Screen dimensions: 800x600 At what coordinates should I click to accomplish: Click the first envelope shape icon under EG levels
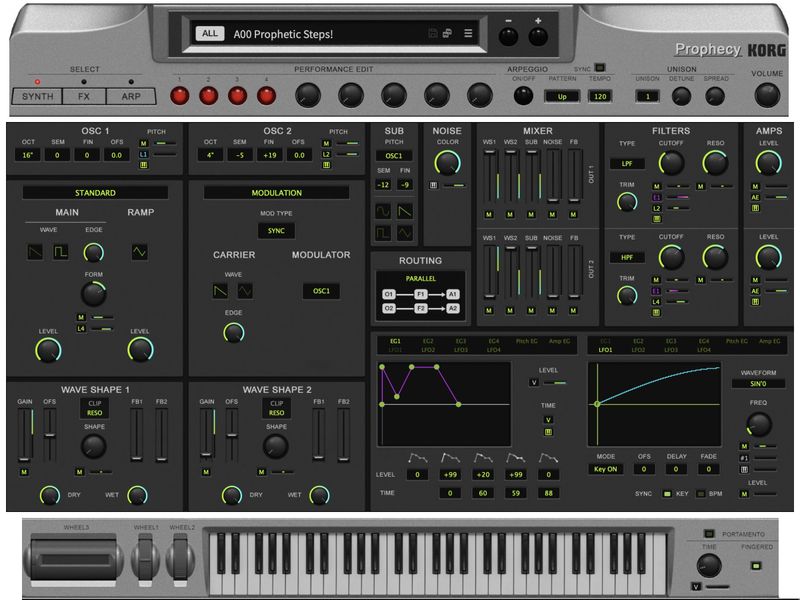[419, 457]
